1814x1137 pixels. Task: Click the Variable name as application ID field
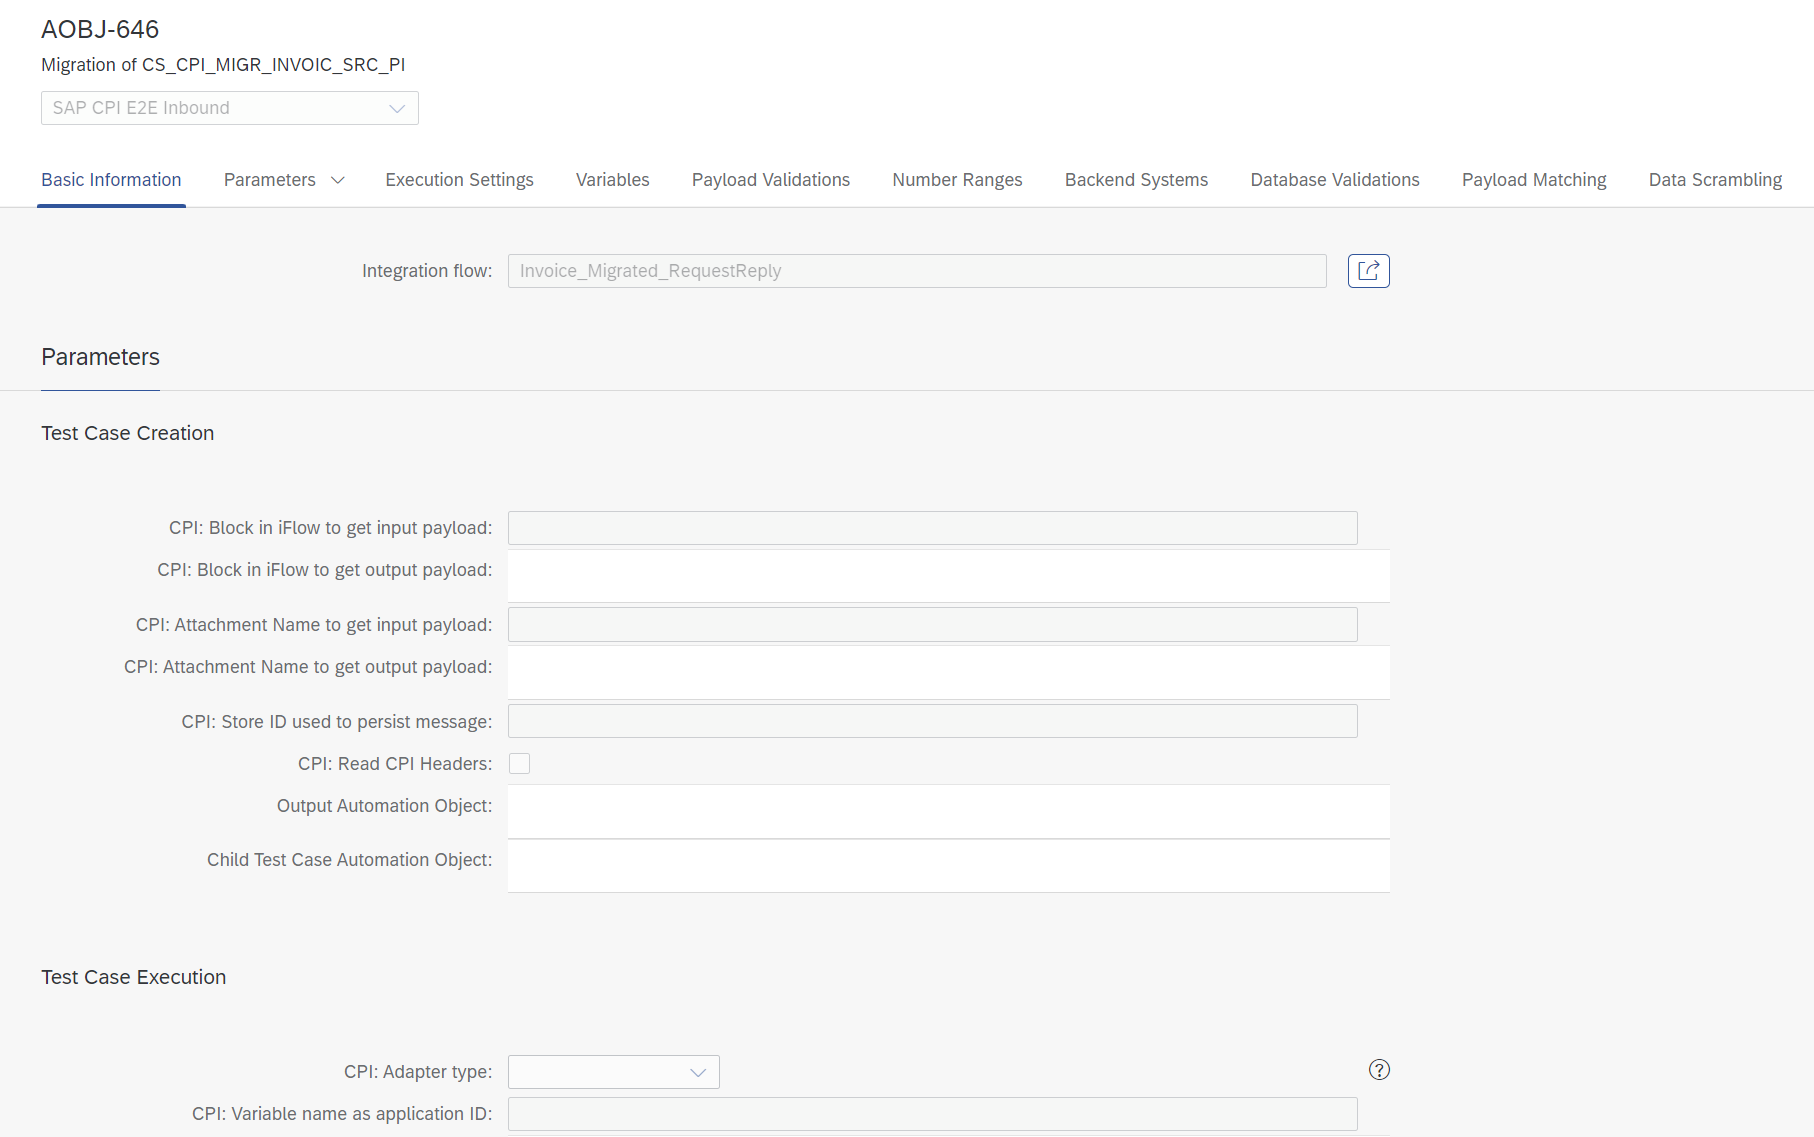click(932, 1114)
